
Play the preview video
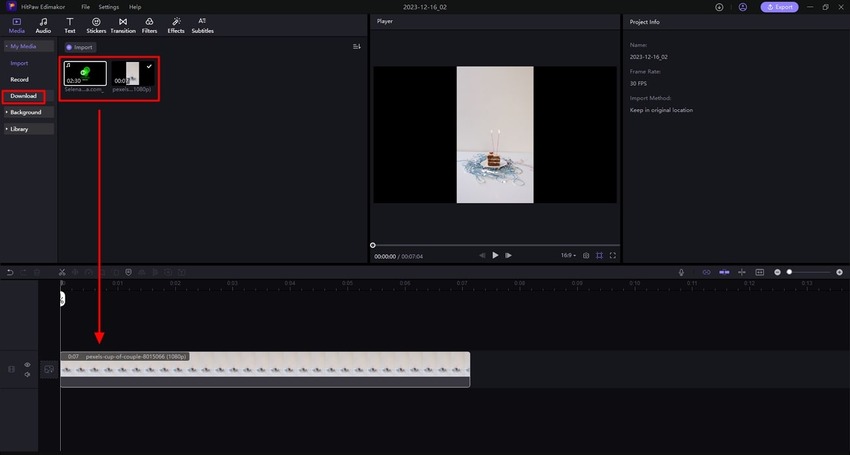[495, 255]
